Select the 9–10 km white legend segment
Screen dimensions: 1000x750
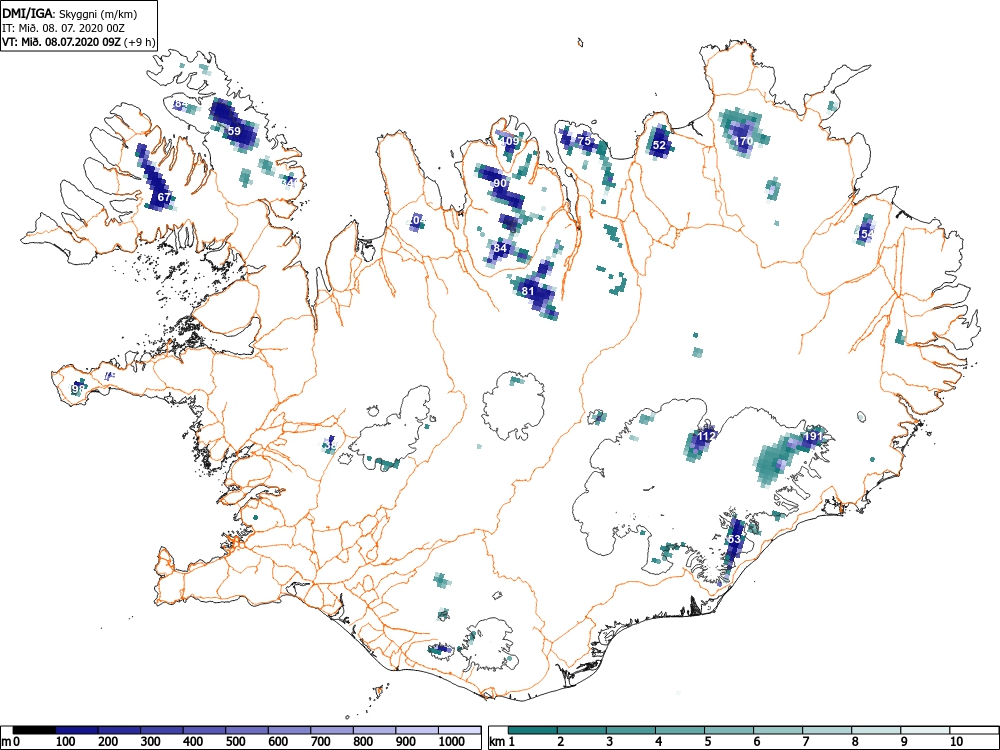[x=925, y=730]
